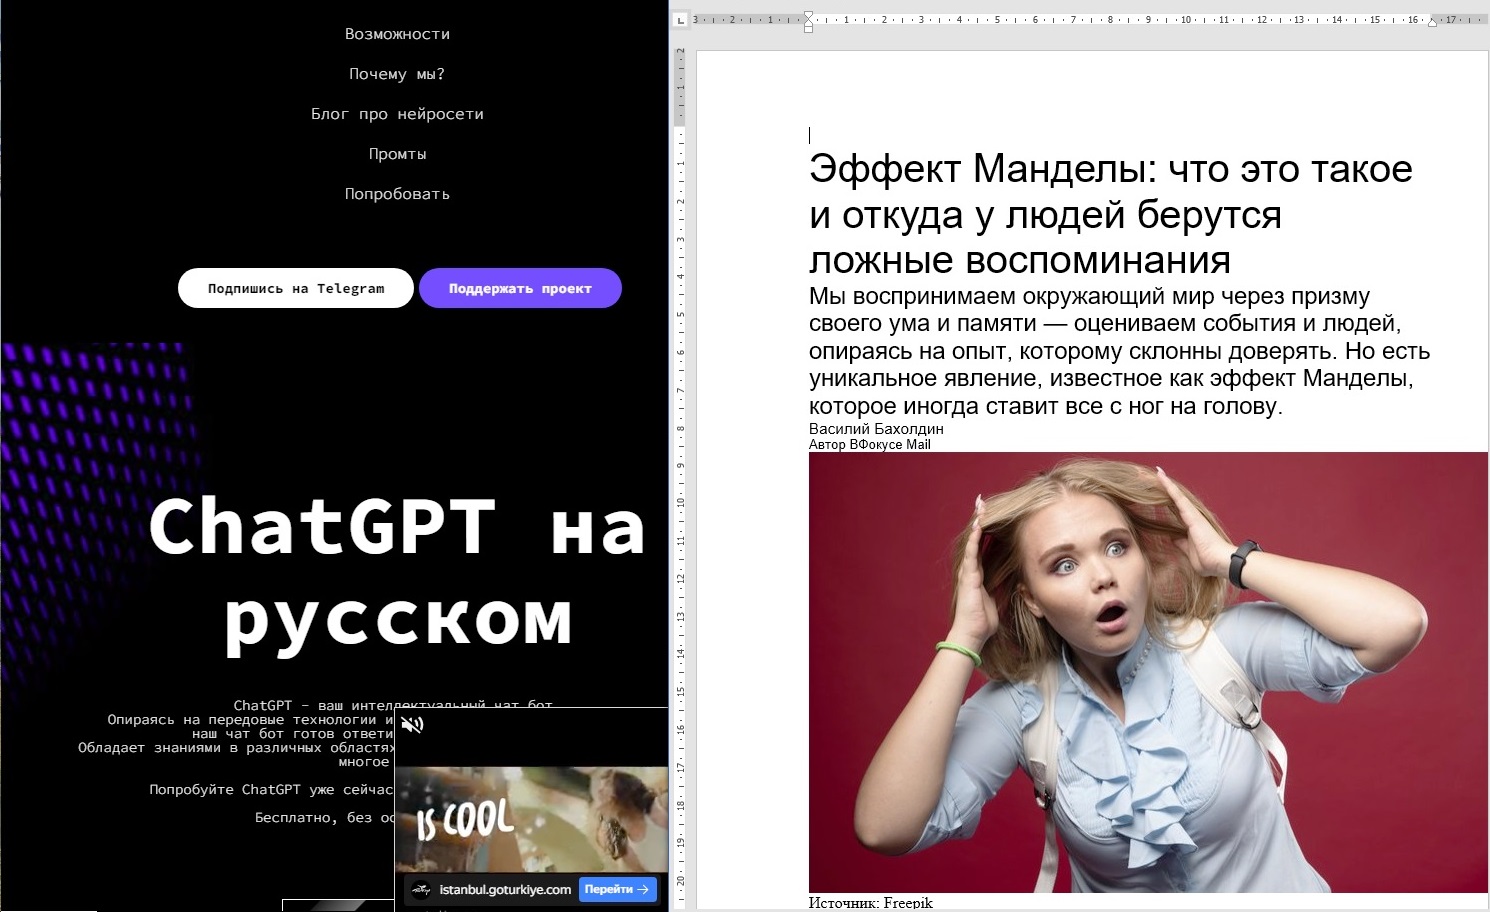Click the blue Перейти ad button

(x=617, y=889)
